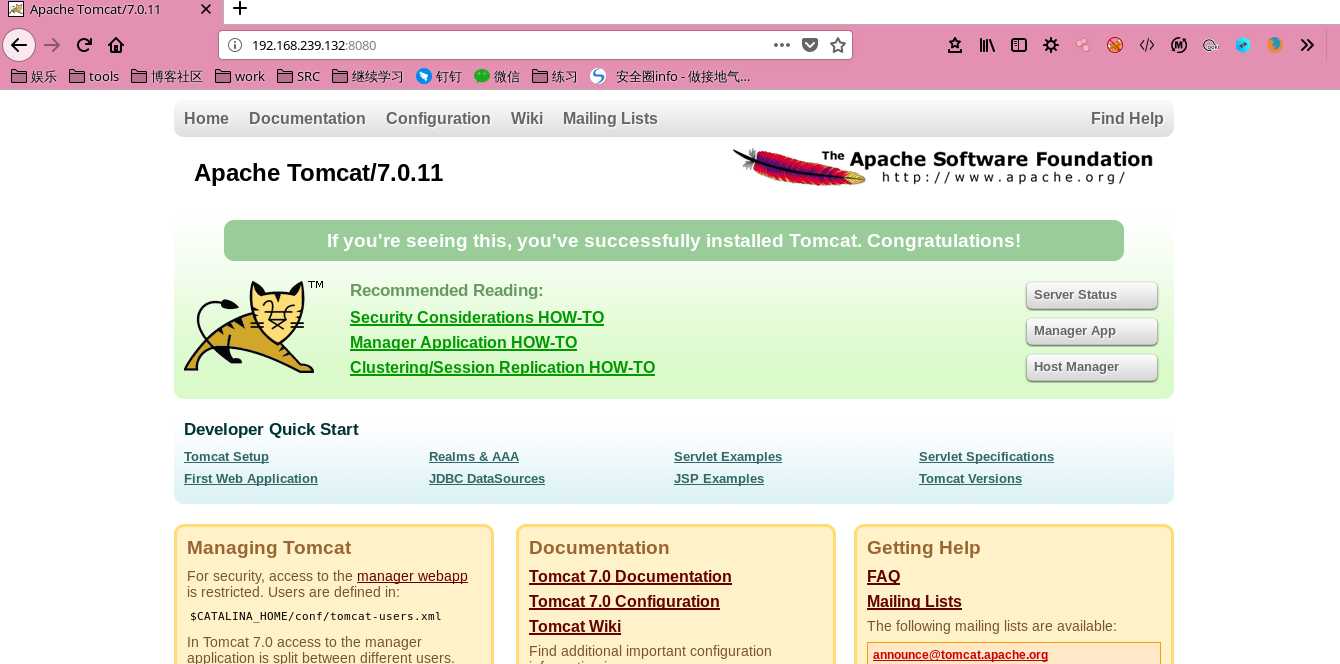This screenshot has height=664, width=1340.
Task: Open page actions three-dot menu
Action: pyautogui.click(x=782, y=45)
